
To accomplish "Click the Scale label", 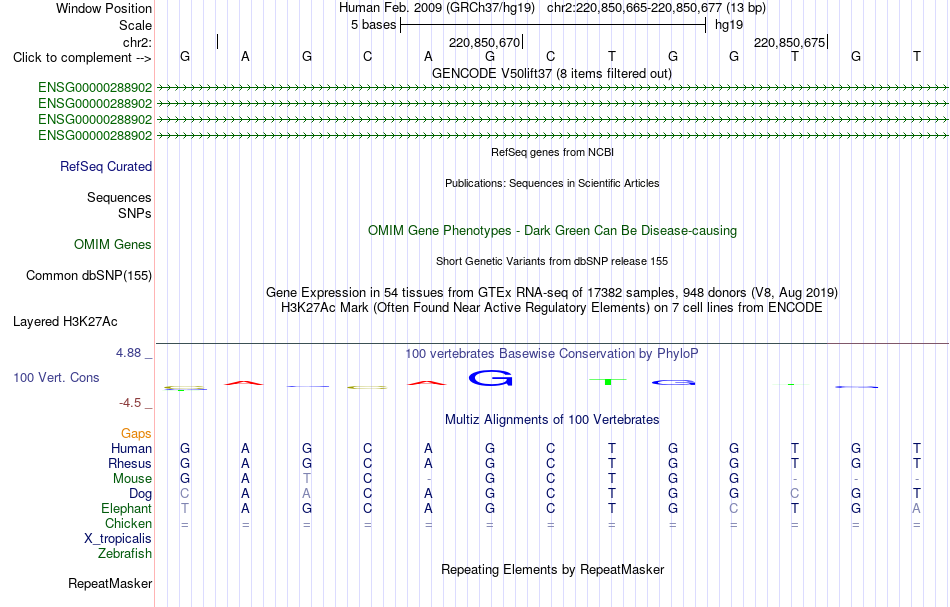I will [136, 25].
